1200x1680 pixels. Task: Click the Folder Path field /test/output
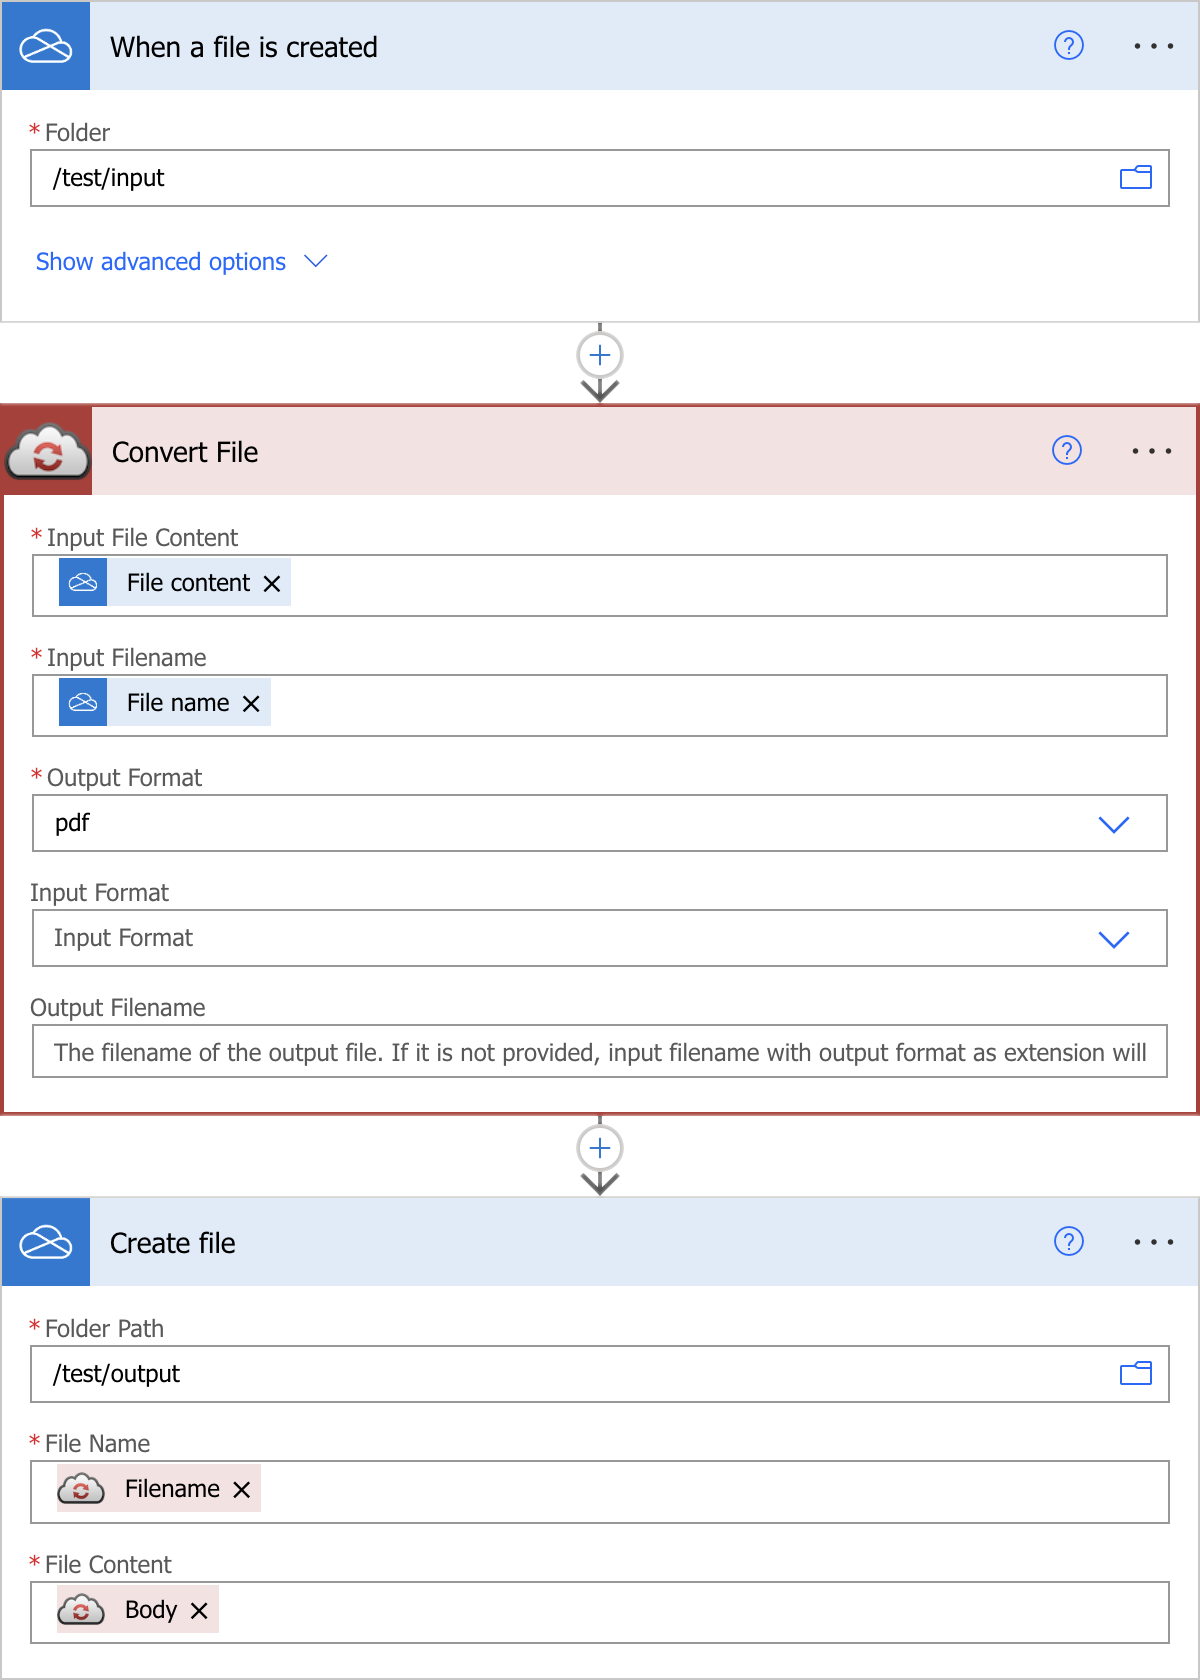tap(600, 1374)
